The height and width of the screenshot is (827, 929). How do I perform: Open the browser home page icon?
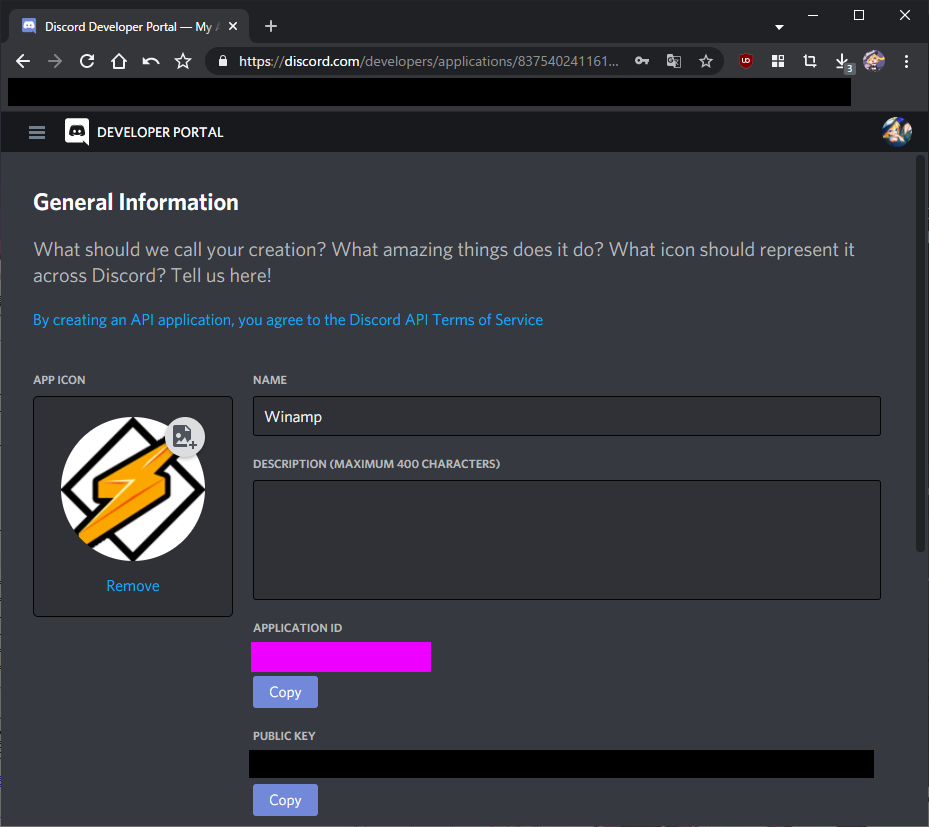tap(119, 61)
